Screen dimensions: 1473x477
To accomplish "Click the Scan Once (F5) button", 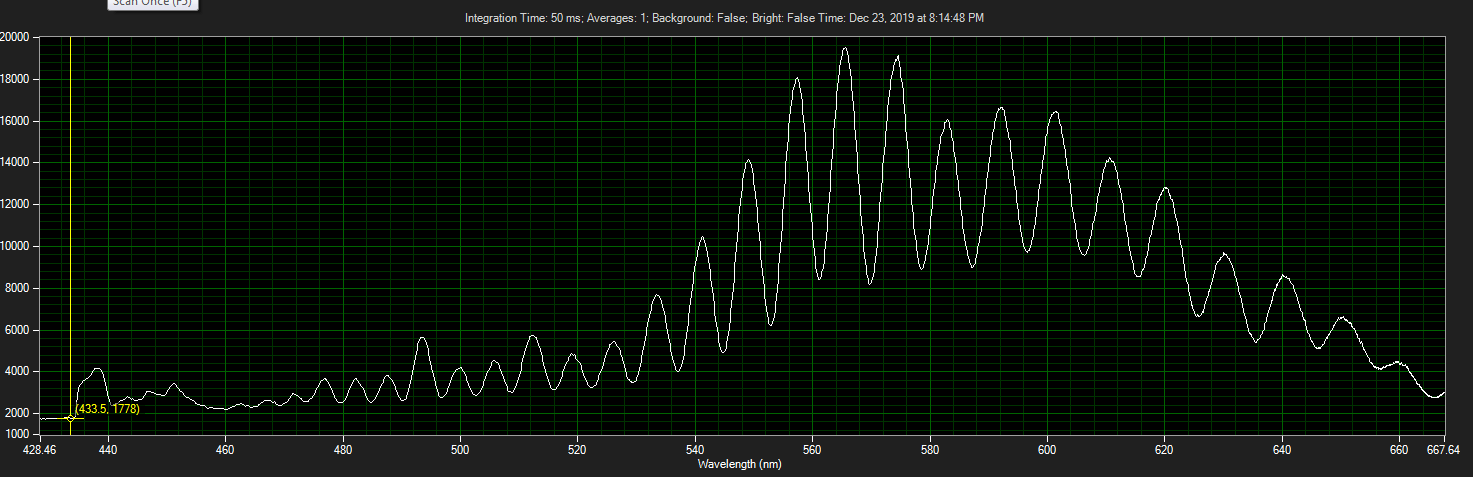I will 153,3.
